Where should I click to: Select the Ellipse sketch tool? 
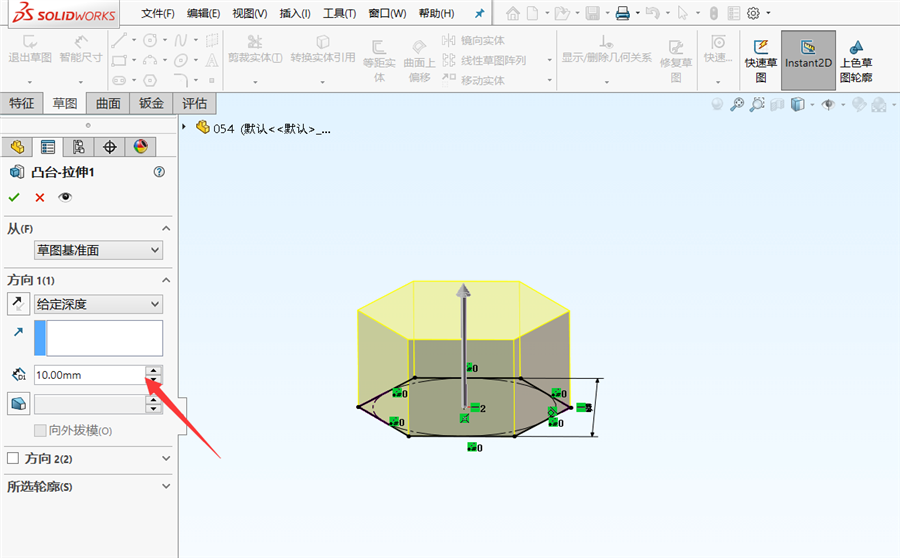click(x=181, y=60)
